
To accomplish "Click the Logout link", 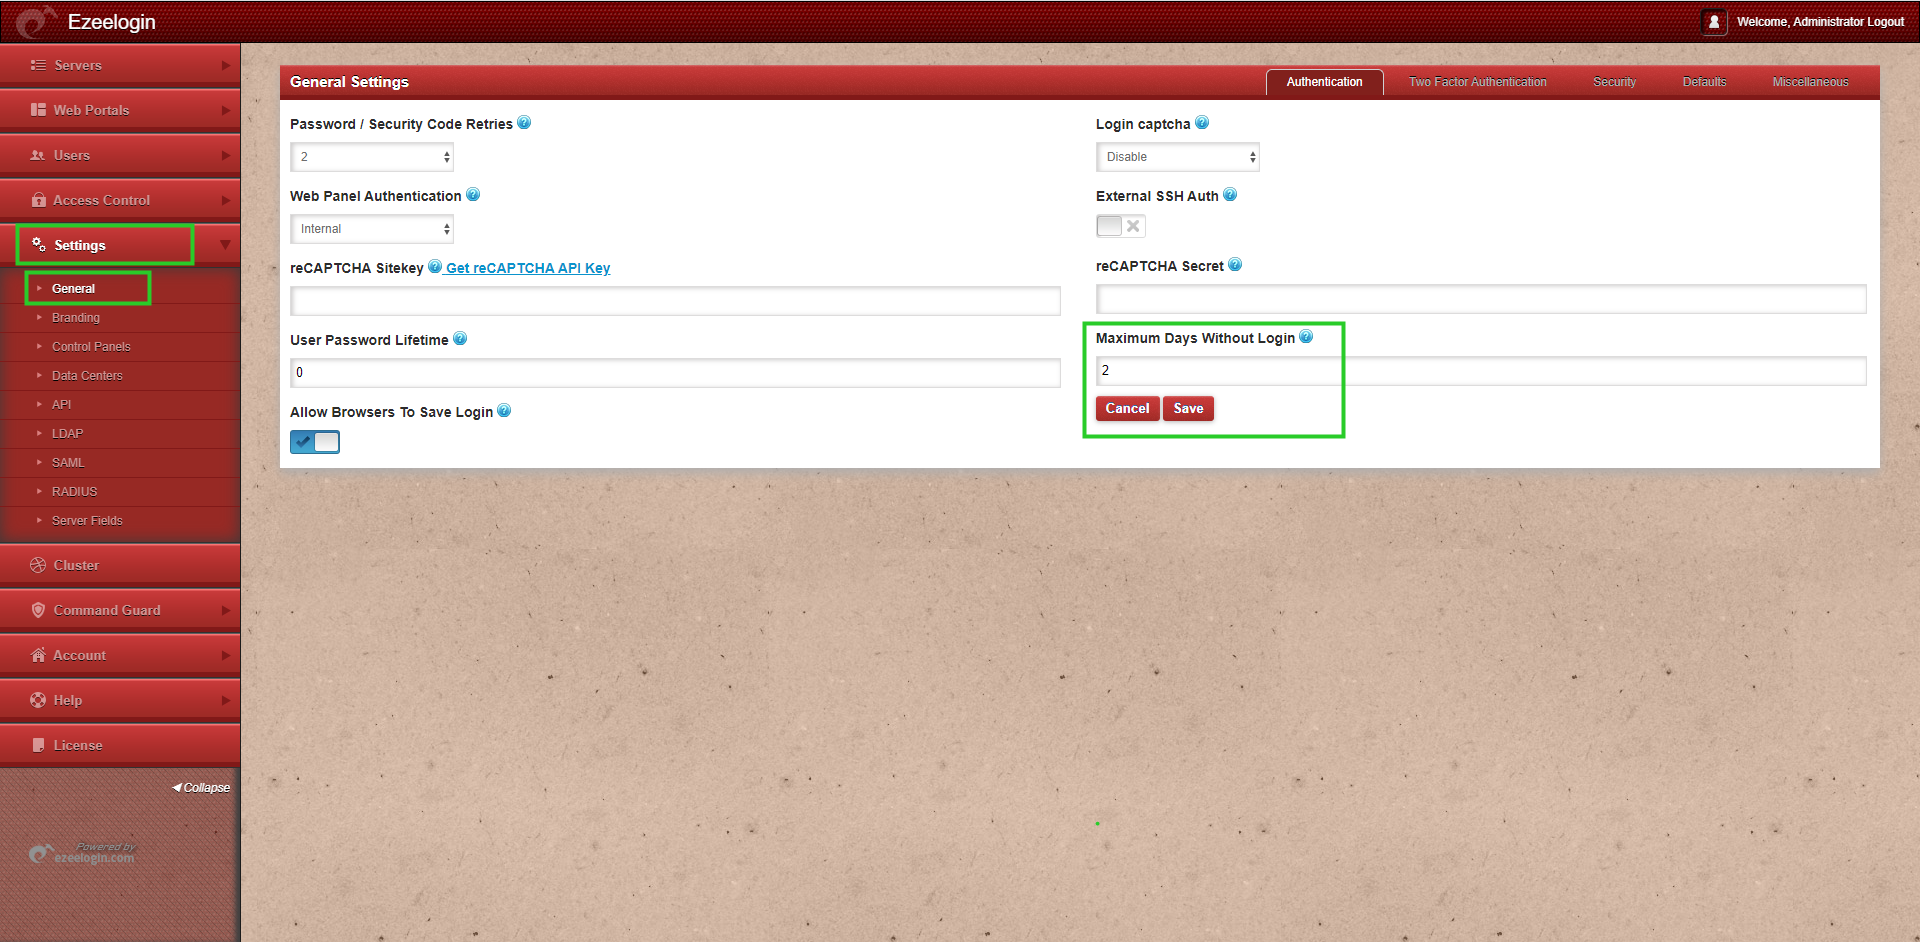I will [x=1885, y=21].
